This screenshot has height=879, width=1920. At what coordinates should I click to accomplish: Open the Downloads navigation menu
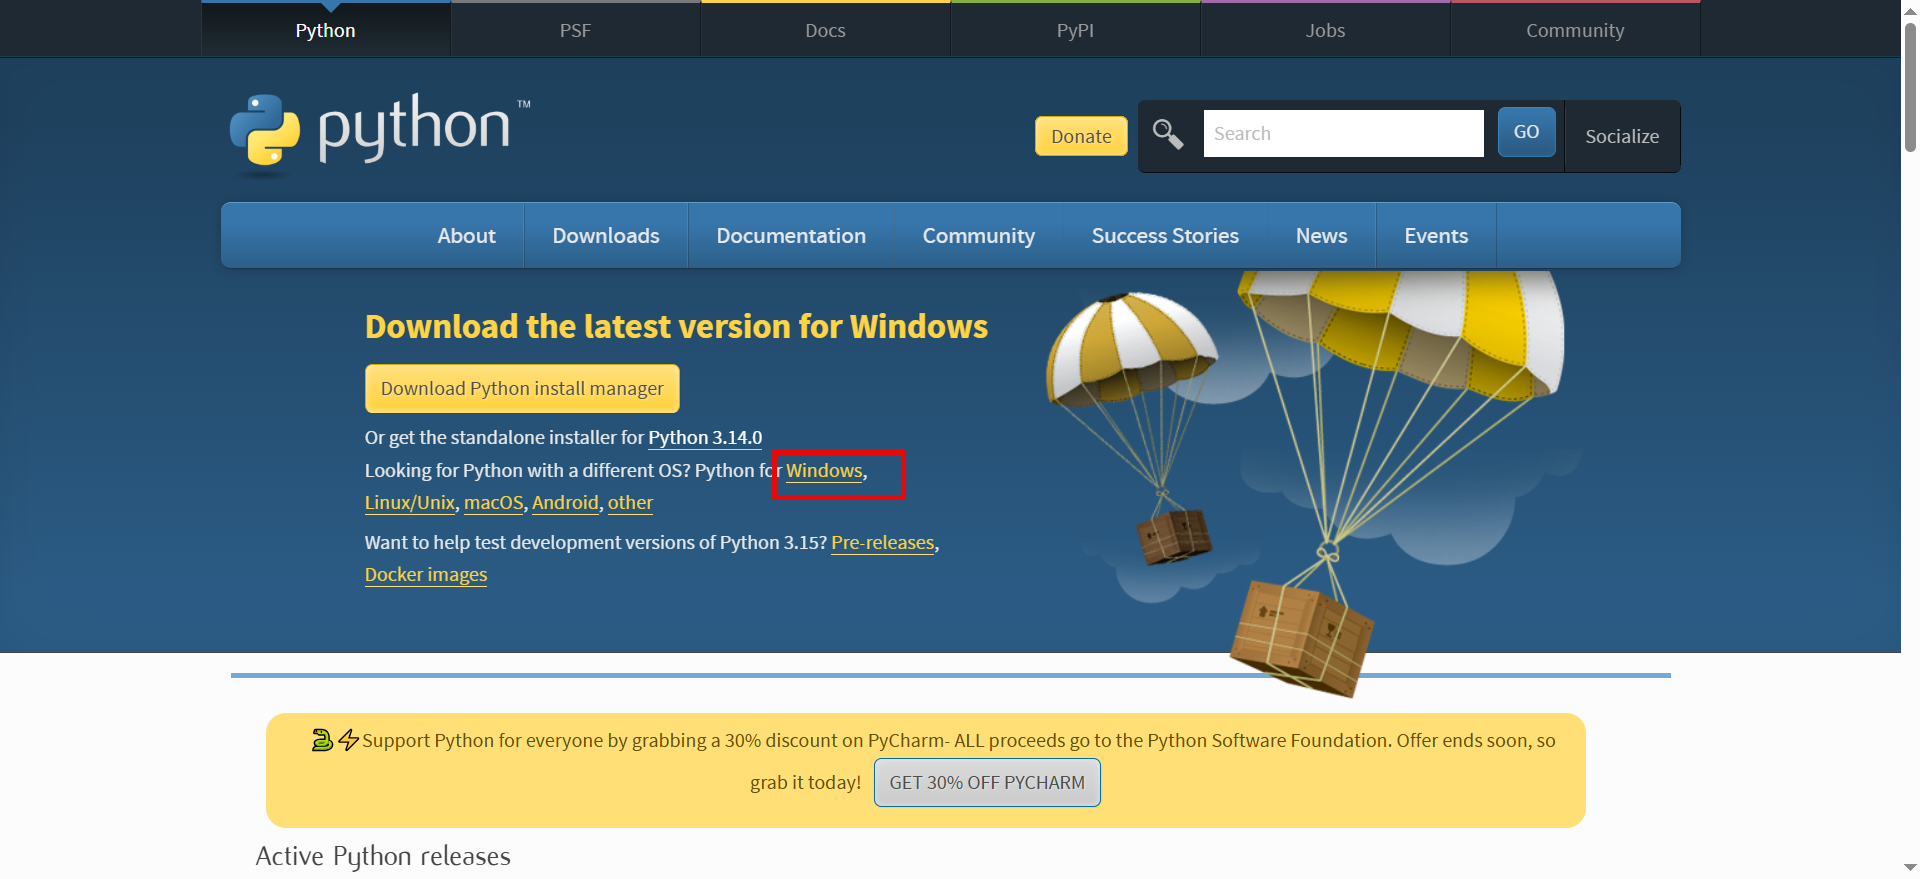[606, 236]
